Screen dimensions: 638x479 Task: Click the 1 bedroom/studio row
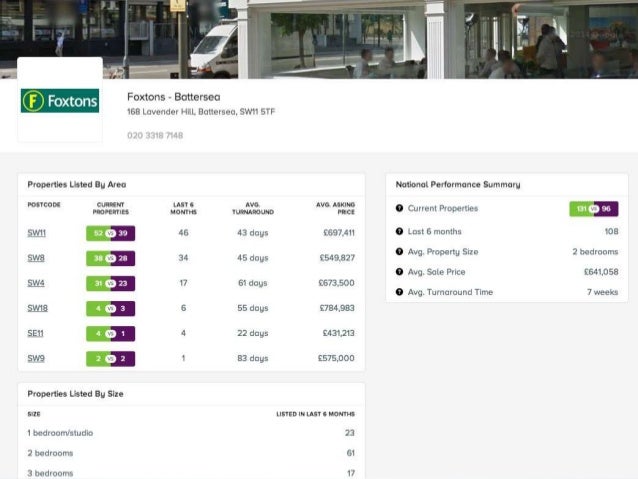191,433
